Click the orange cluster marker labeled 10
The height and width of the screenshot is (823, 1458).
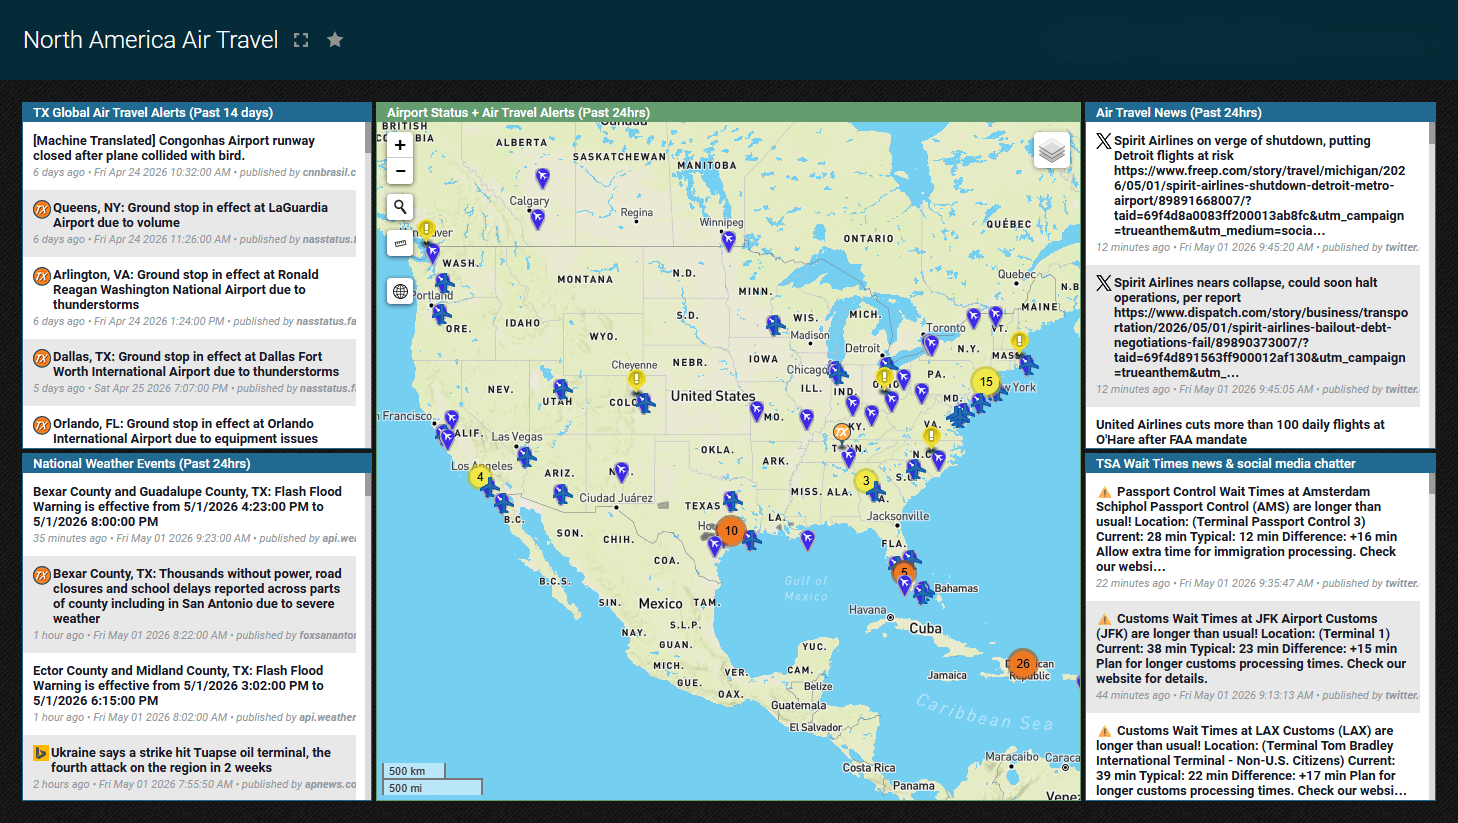coord(731,531)
